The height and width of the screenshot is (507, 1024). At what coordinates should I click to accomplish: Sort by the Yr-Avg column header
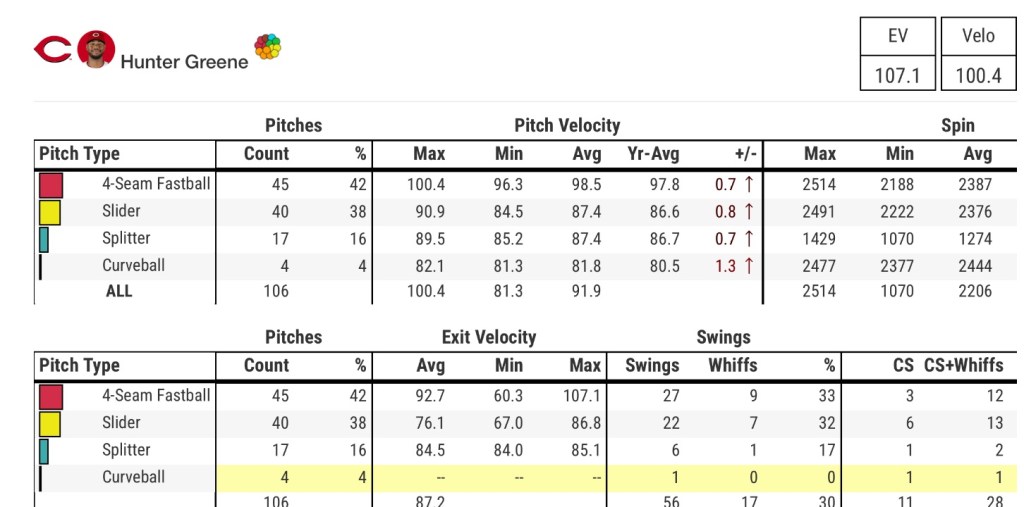(x=653, y=154)
